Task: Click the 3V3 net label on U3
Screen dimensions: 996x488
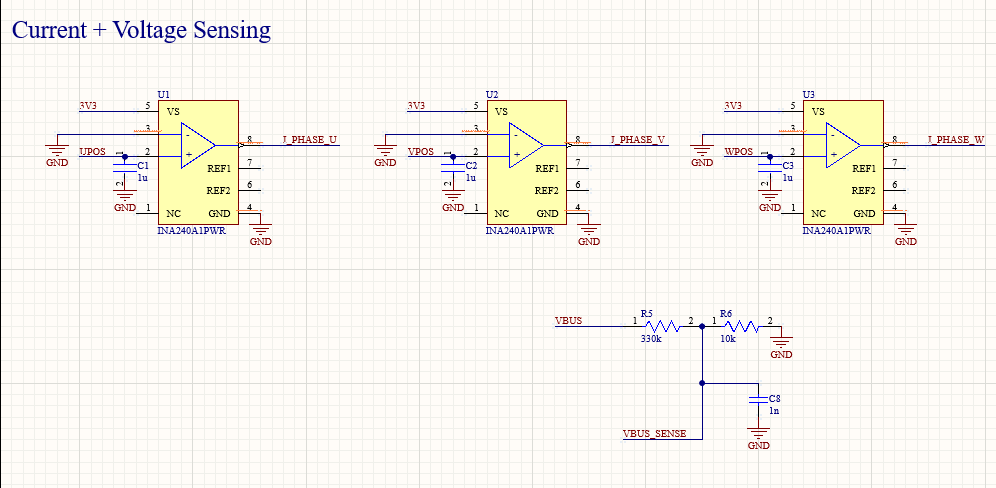Action: pos(733,106)
